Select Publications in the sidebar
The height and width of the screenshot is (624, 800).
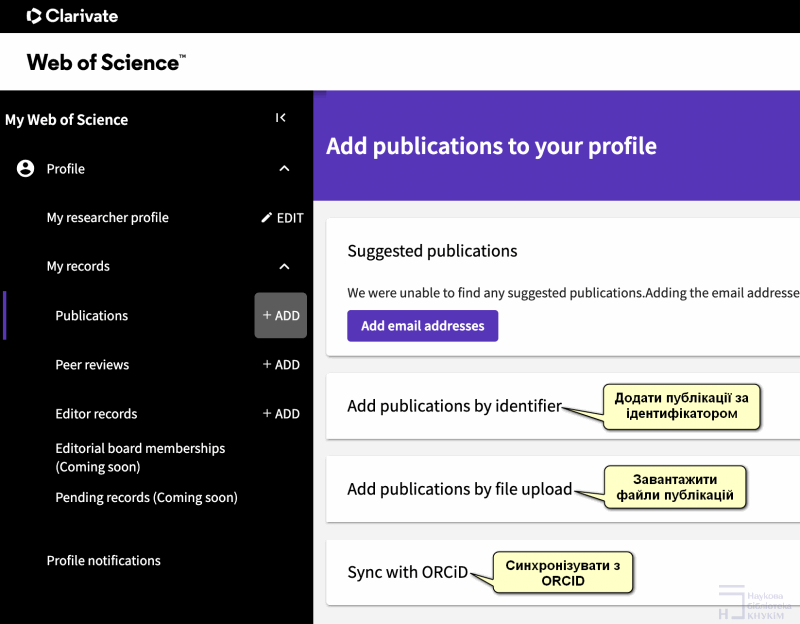92,316
